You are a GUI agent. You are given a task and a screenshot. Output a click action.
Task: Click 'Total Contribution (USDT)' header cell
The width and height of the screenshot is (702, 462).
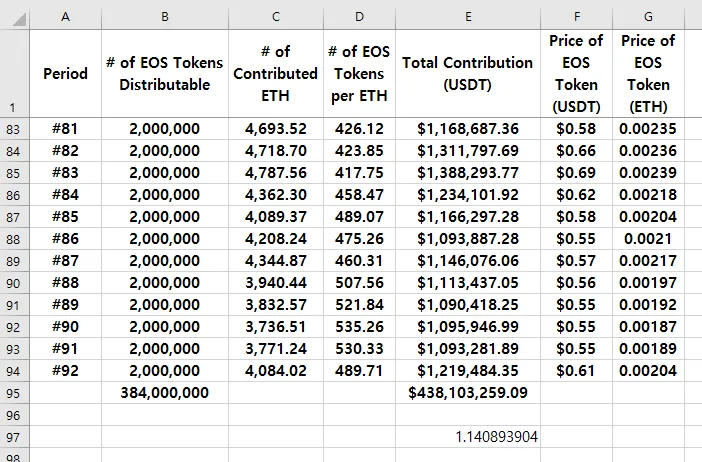coord(468,73)
